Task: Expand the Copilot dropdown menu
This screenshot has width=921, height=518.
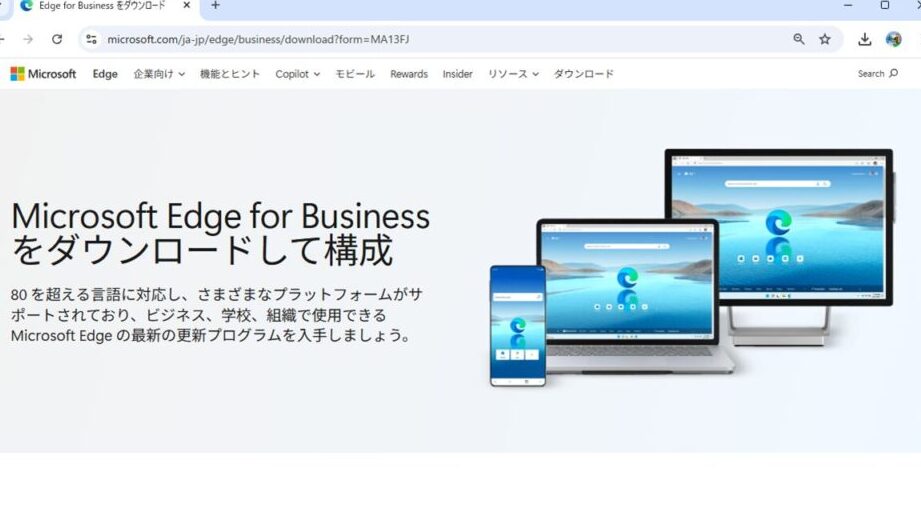Action: 297,74
